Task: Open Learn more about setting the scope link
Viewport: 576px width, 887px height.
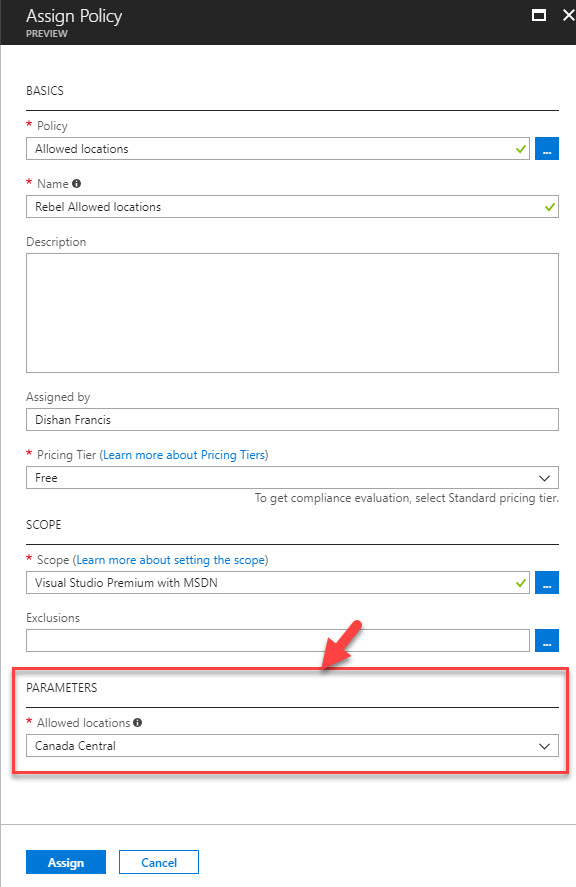Action: tap(170, 560)
